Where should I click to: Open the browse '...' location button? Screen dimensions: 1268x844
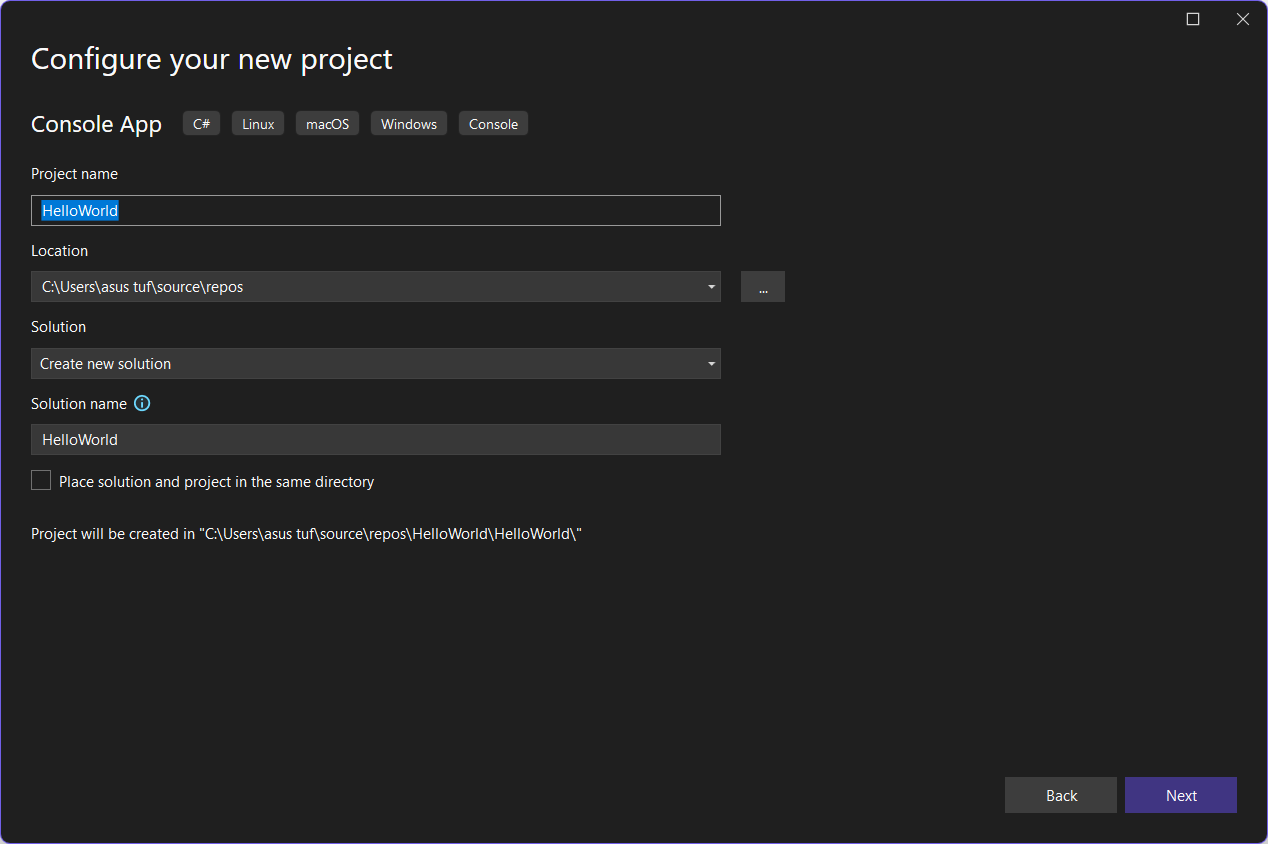(x=763, y=287)
